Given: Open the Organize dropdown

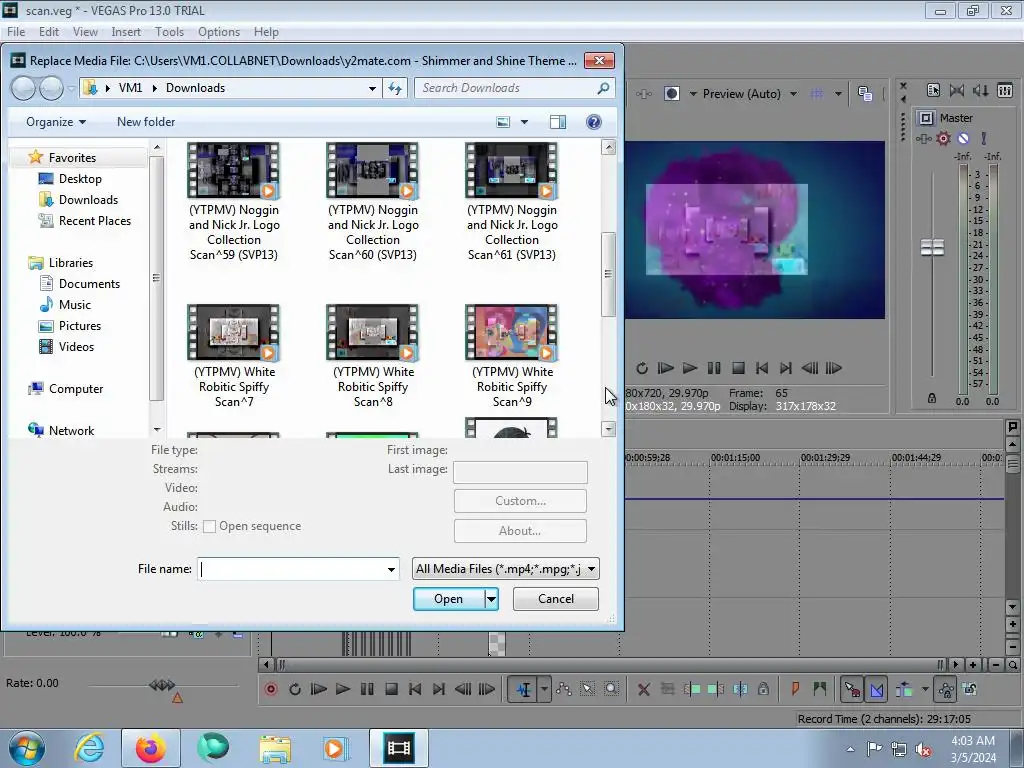Looking at the screenshot, I should click(x=56, y=122).
